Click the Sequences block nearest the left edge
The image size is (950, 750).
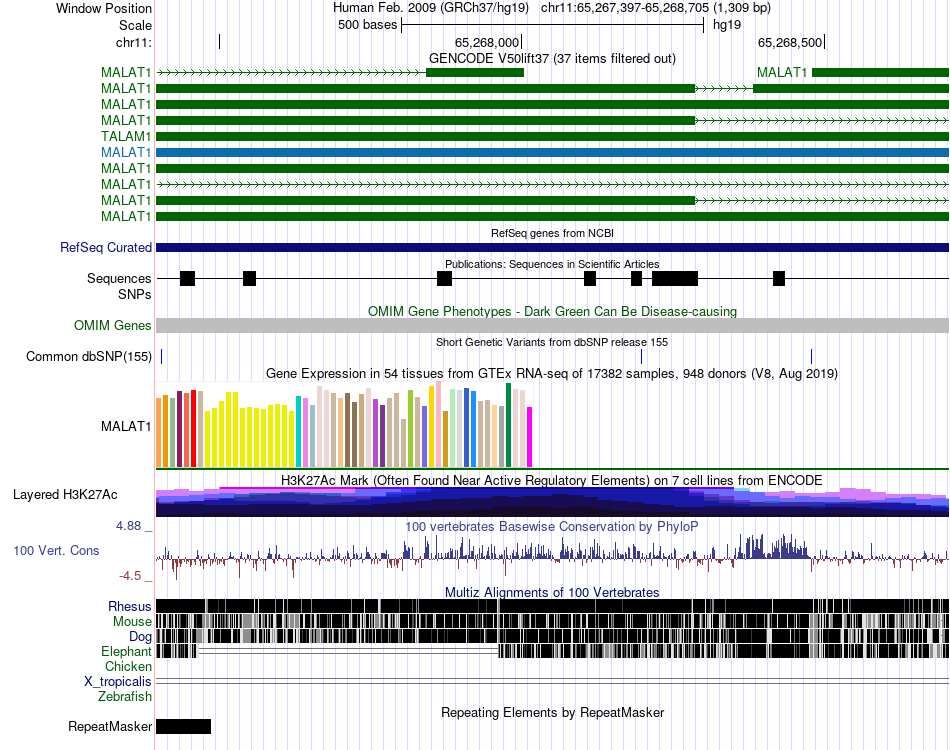[x=187, y=279]
